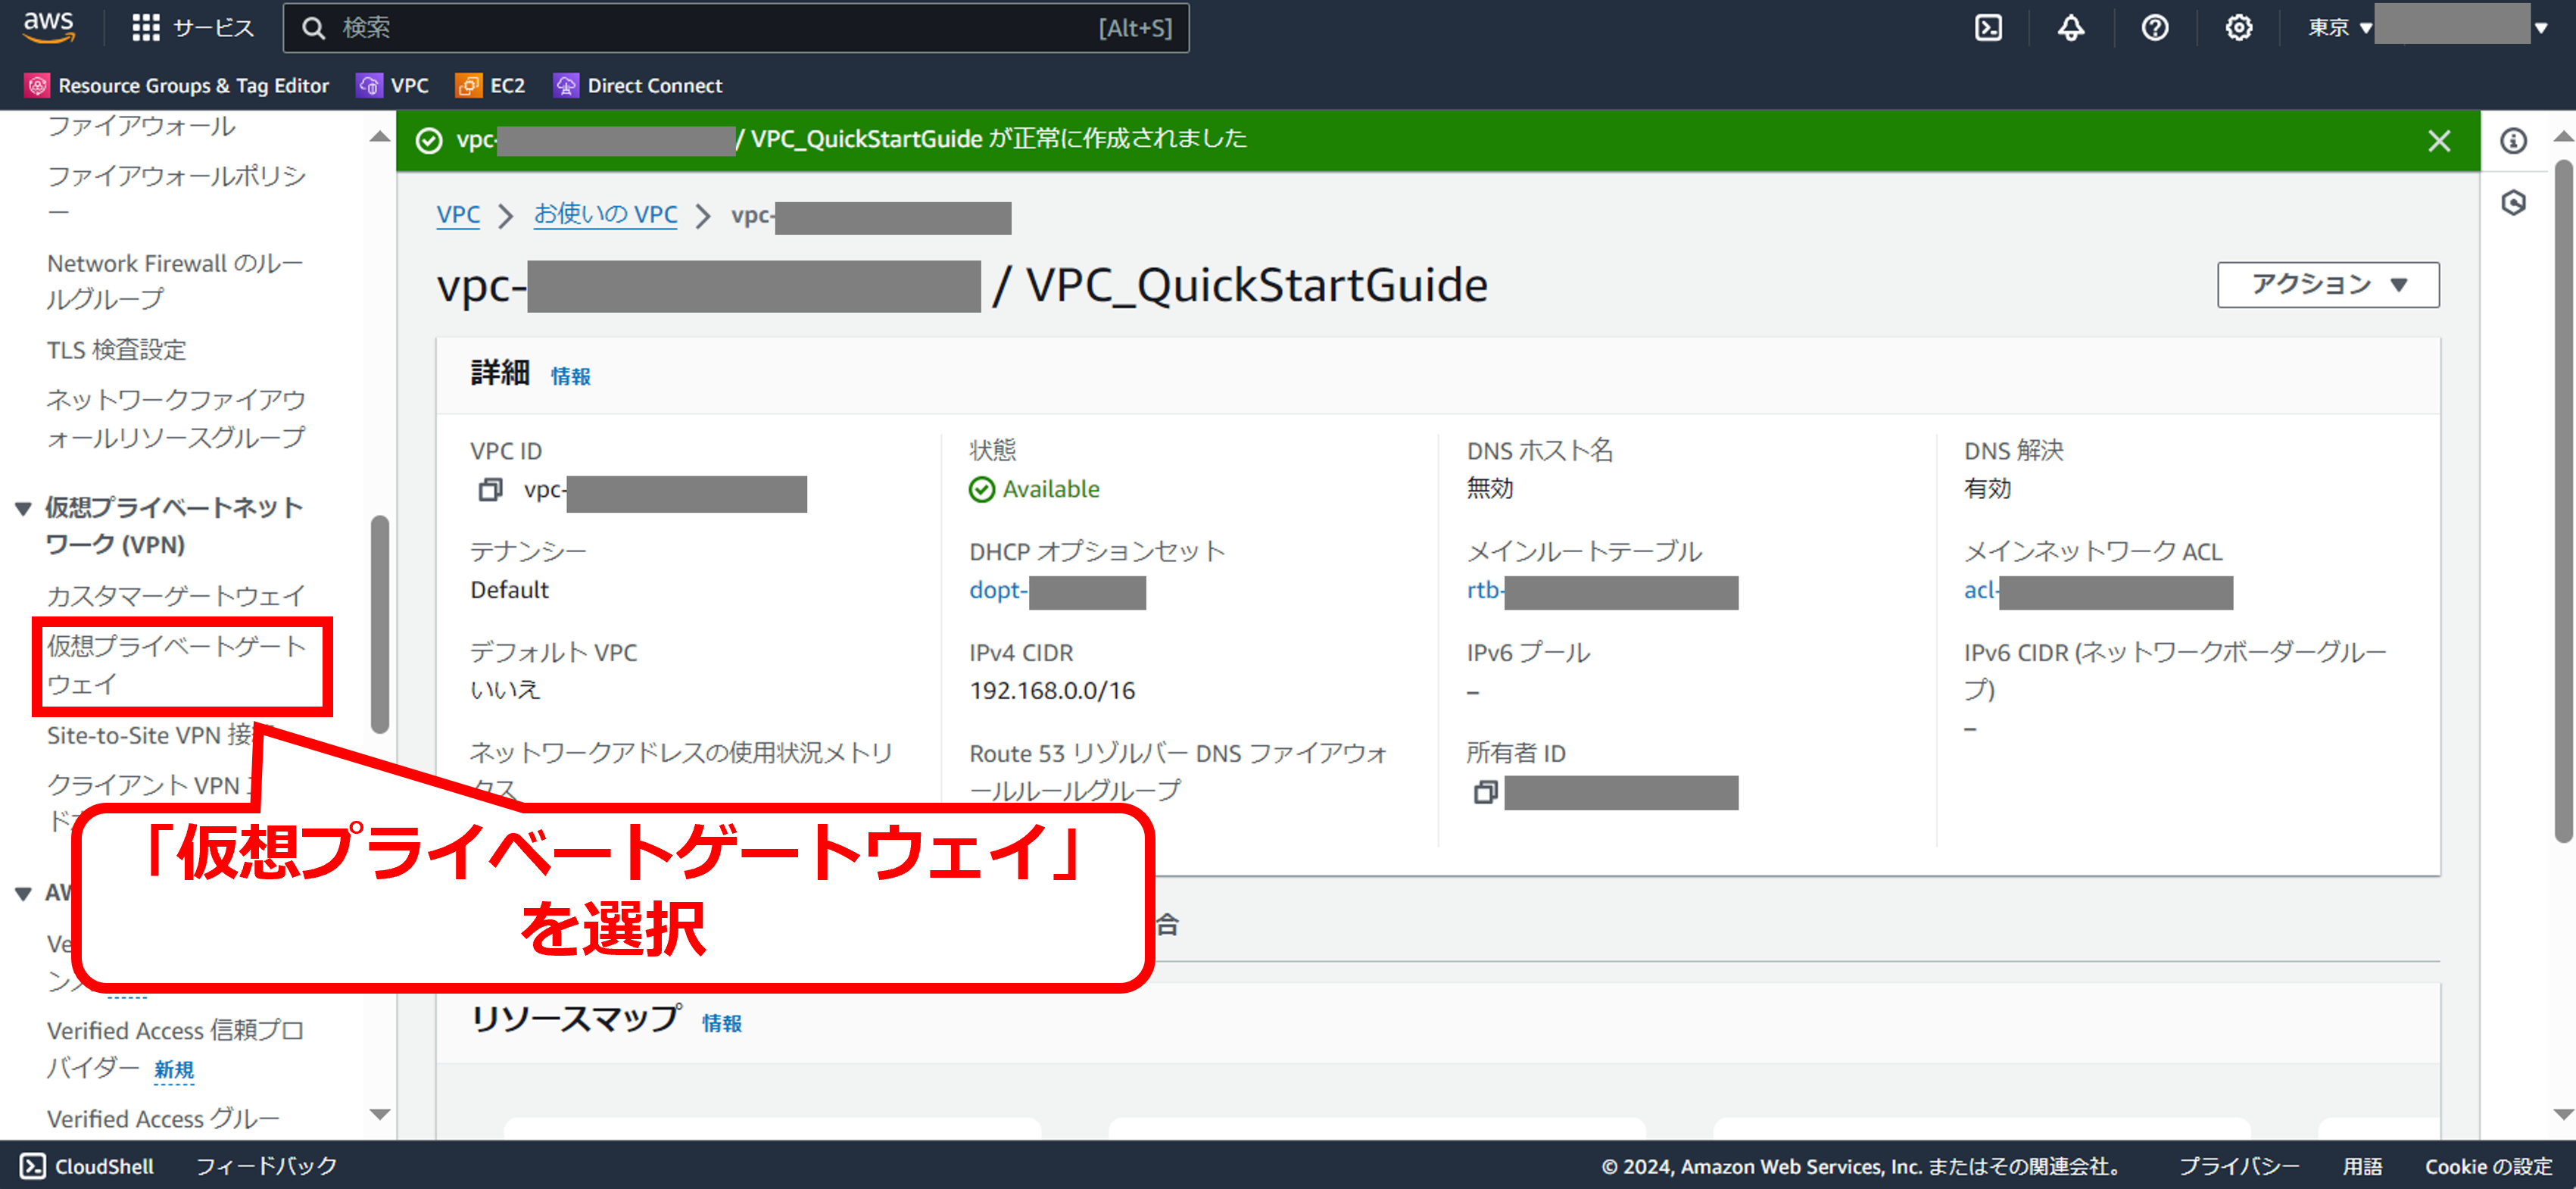The height and width of the screenshot is (1189, 2576).
Task: Copy the owner ID
Action: click(1485, 793)
